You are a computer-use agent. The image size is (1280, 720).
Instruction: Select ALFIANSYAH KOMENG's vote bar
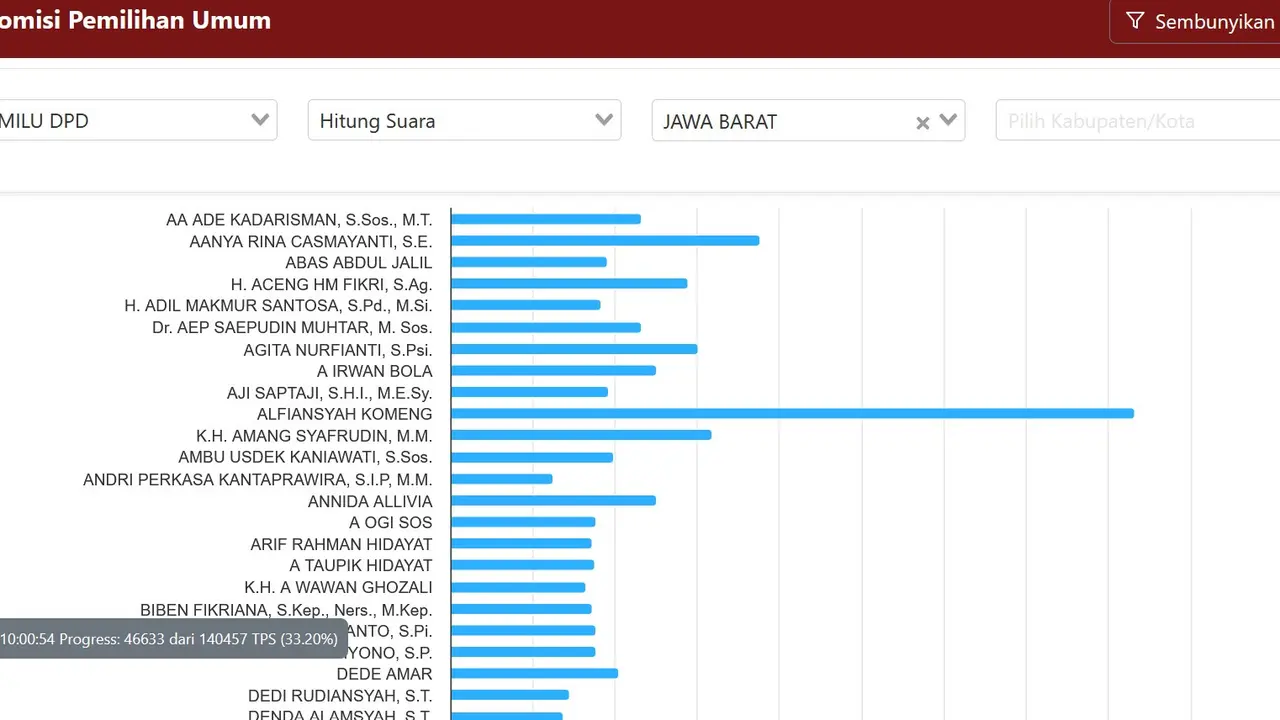coord(792,414)
